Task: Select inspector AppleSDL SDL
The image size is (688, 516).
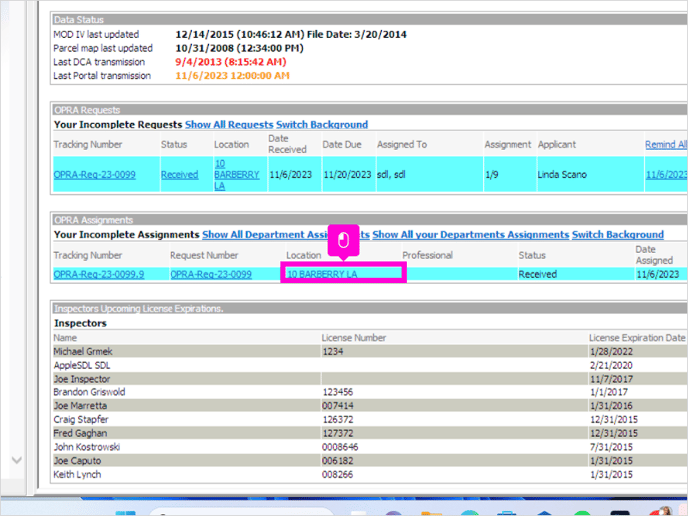Action: pos(82,366)
